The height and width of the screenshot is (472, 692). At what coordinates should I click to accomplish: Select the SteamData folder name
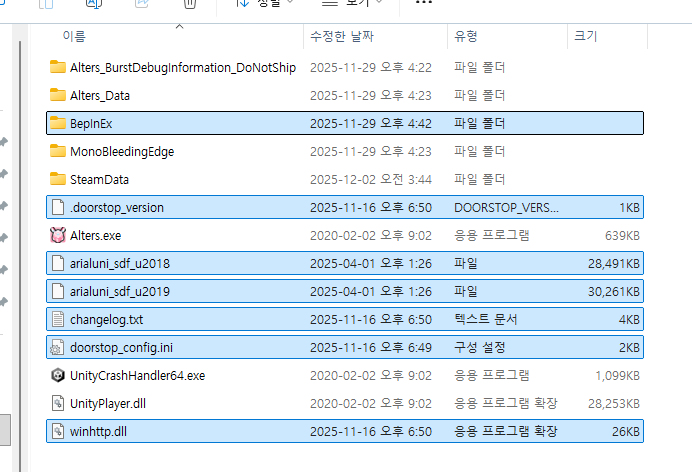pyautogui.click(x=100, y=179)
